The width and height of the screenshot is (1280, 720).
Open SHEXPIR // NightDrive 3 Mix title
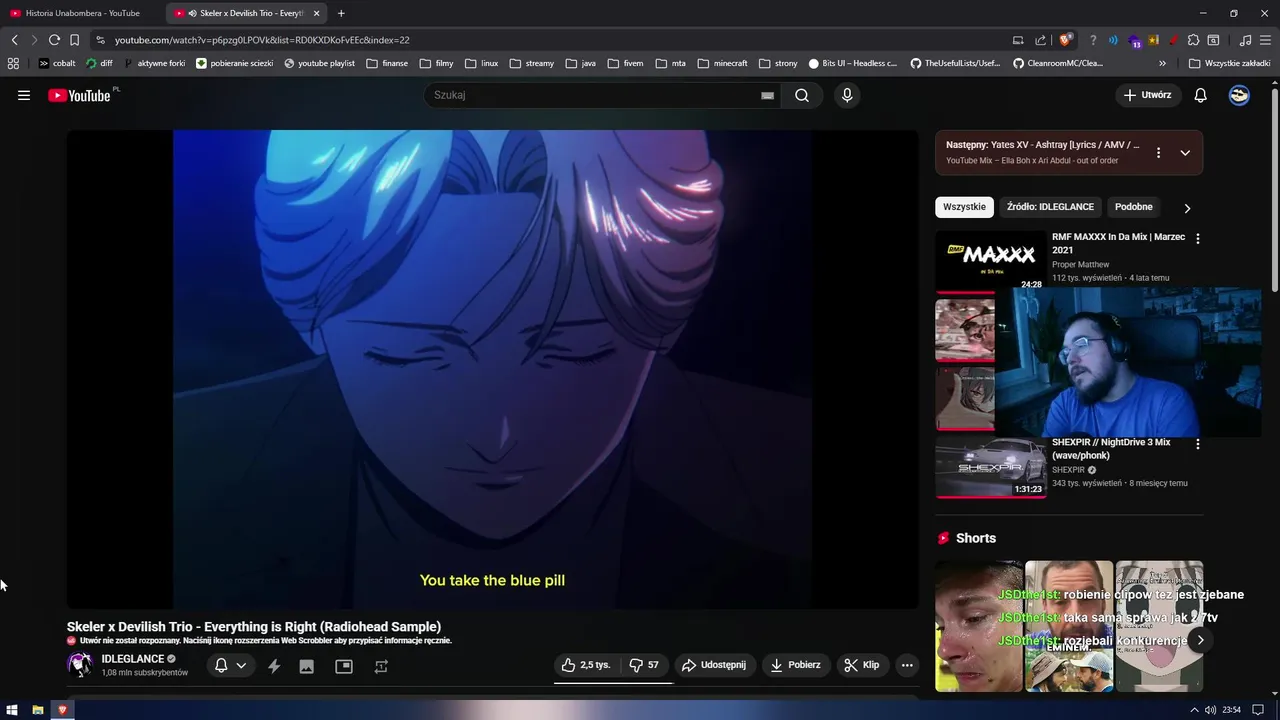[1111, 449]
